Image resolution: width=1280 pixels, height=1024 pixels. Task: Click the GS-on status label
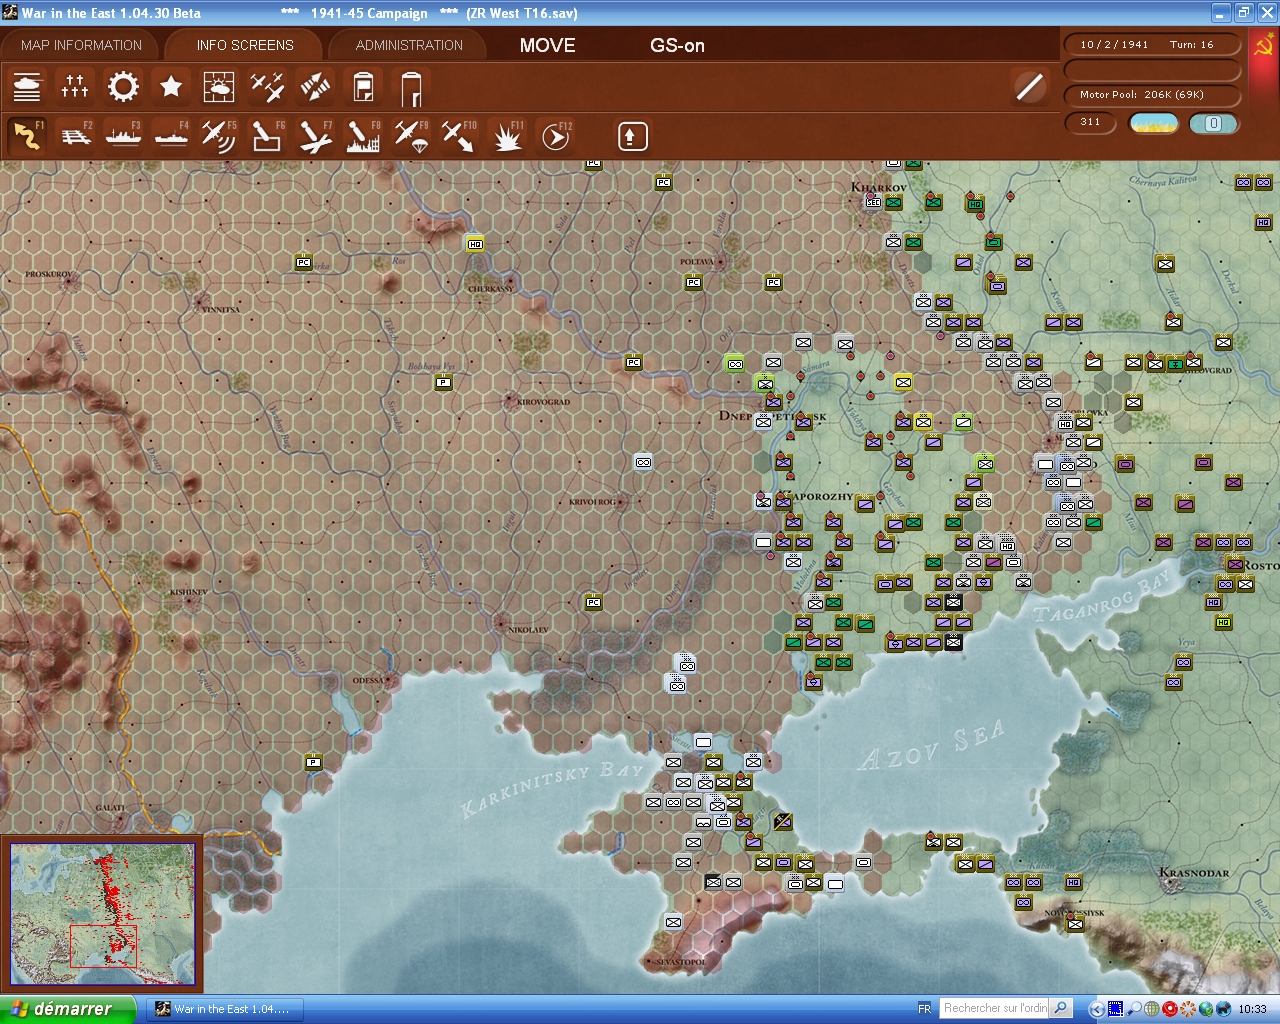677,45
